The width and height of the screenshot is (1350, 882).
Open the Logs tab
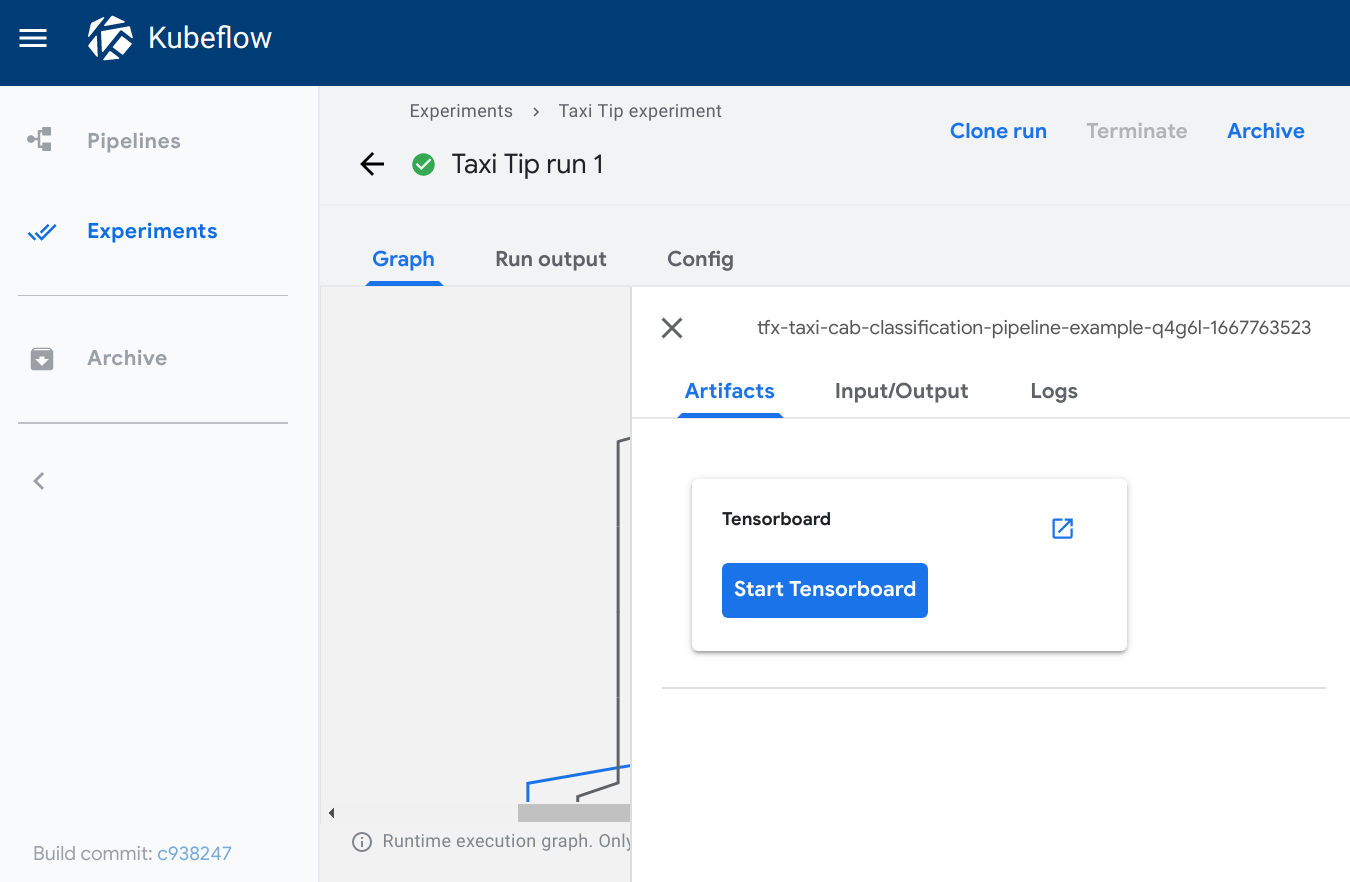pyautogui.click(x=1053, y=390)
